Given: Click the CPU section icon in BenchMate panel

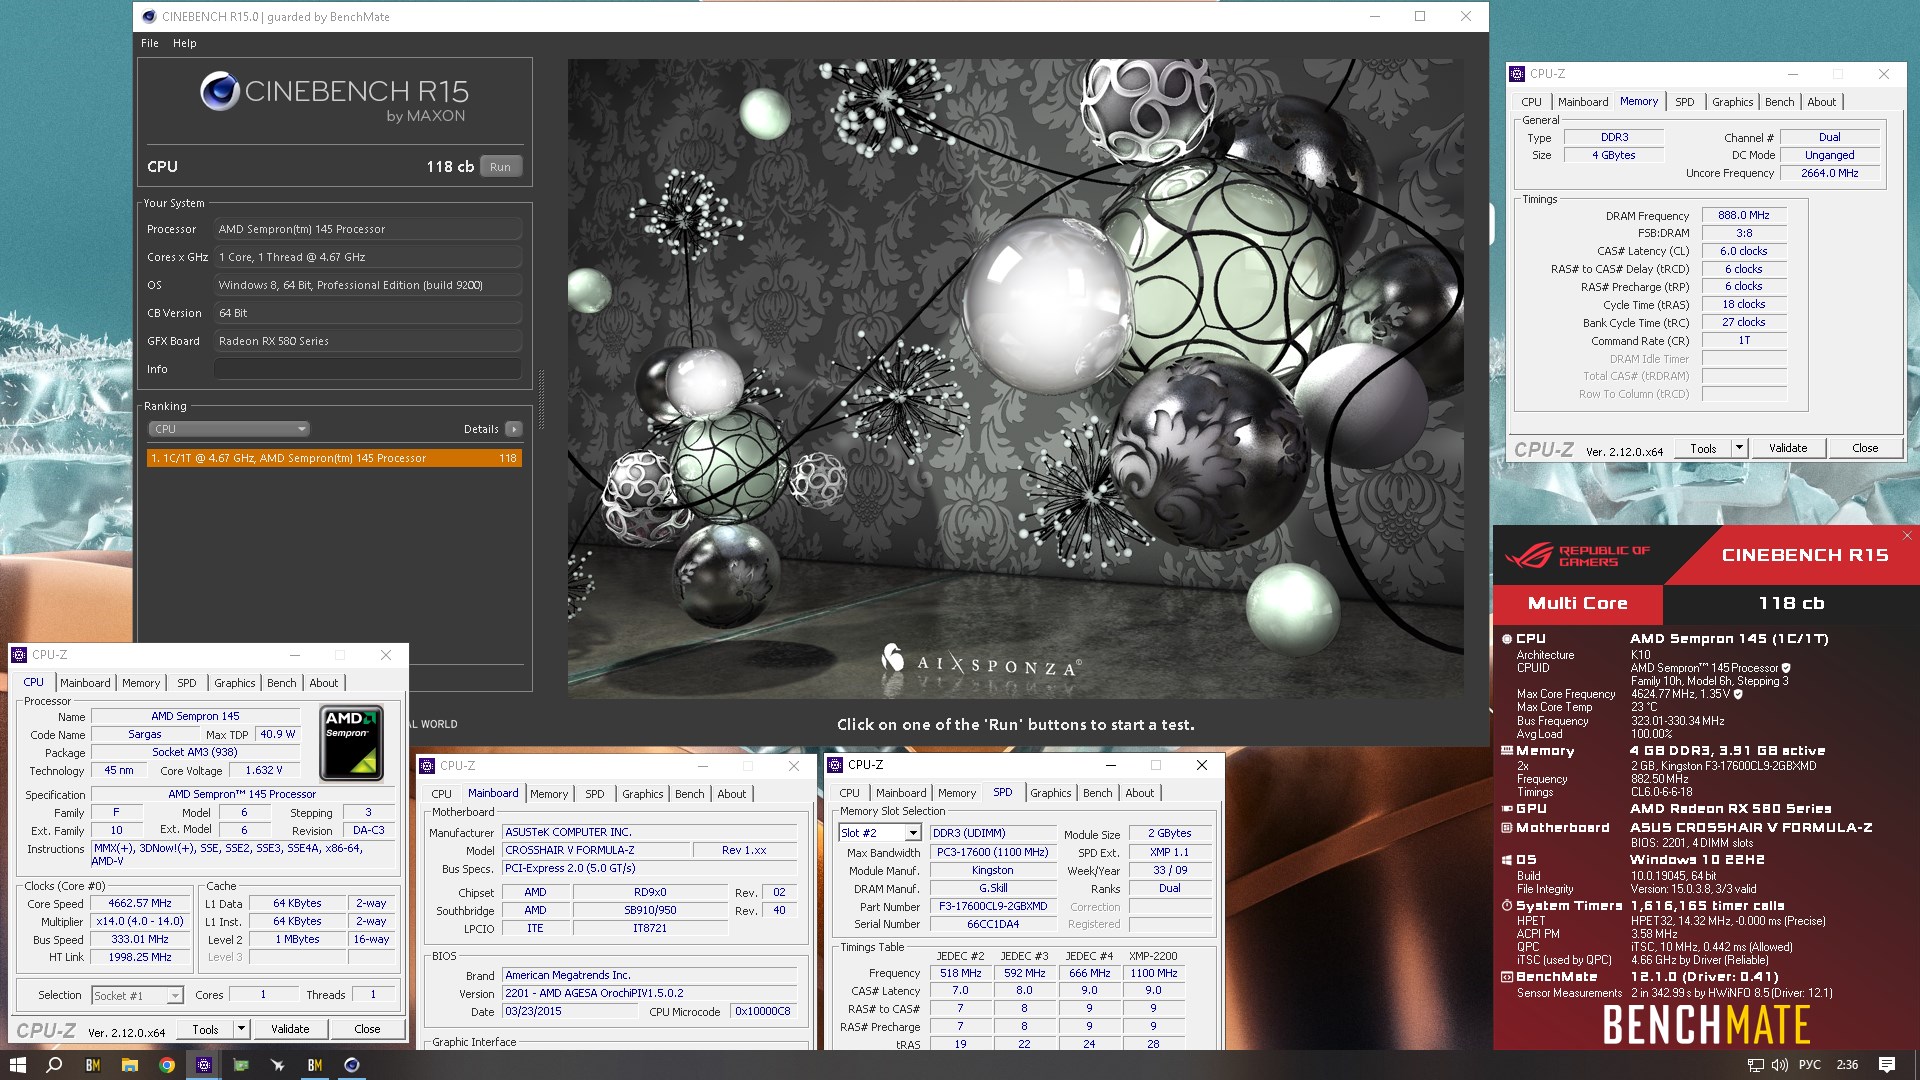Looking at the screenshot, I should click(x=1506, y=638).
